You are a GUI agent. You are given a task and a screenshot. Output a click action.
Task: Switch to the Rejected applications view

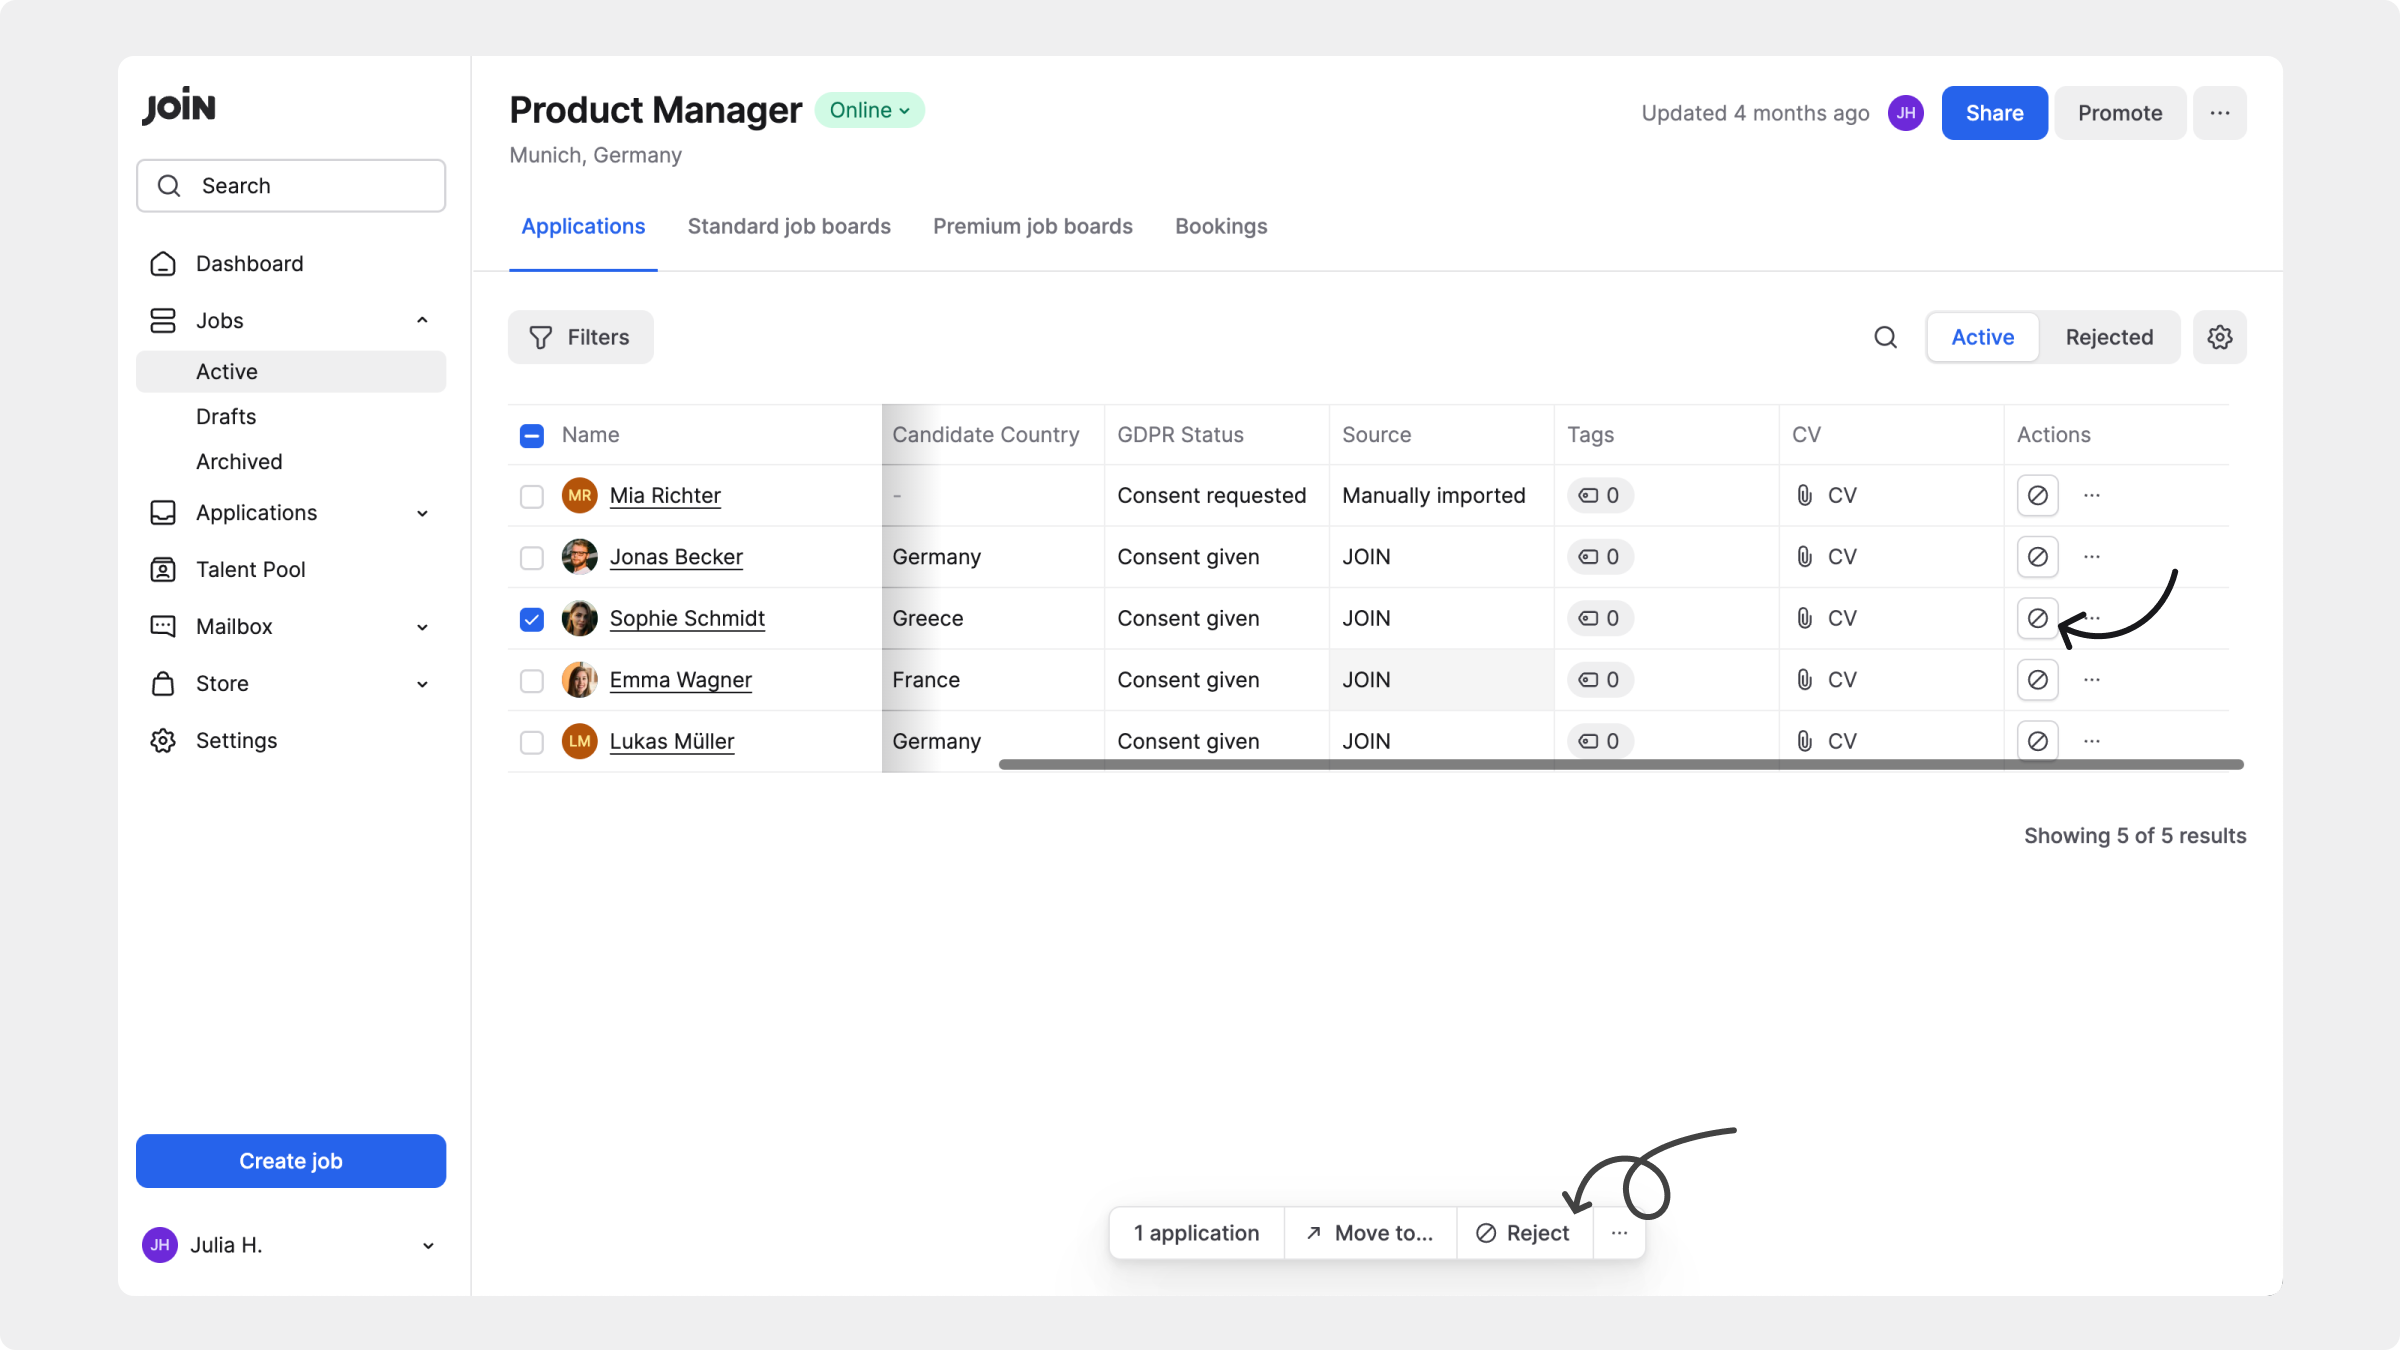(2108, 337)
